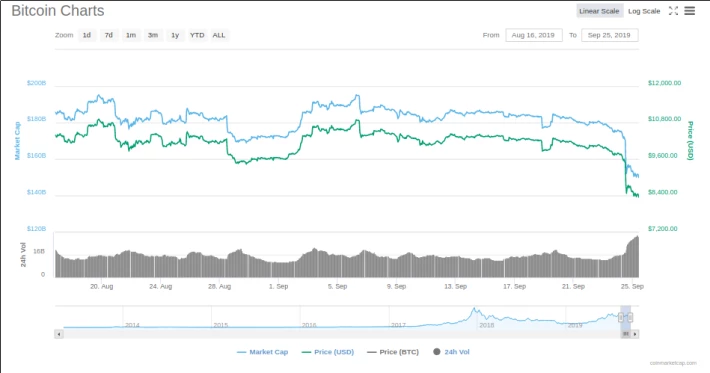
Task: Zoom chart to YTD
Action: pyautogui.click(x=197, y=35)
